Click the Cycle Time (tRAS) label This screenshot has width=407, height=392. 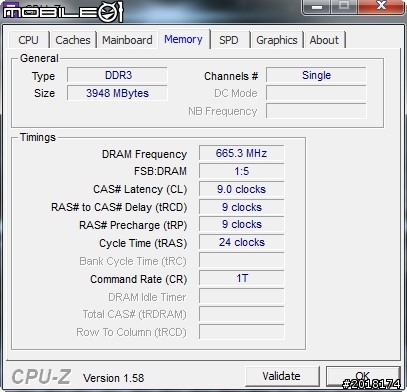coord(143,243)
